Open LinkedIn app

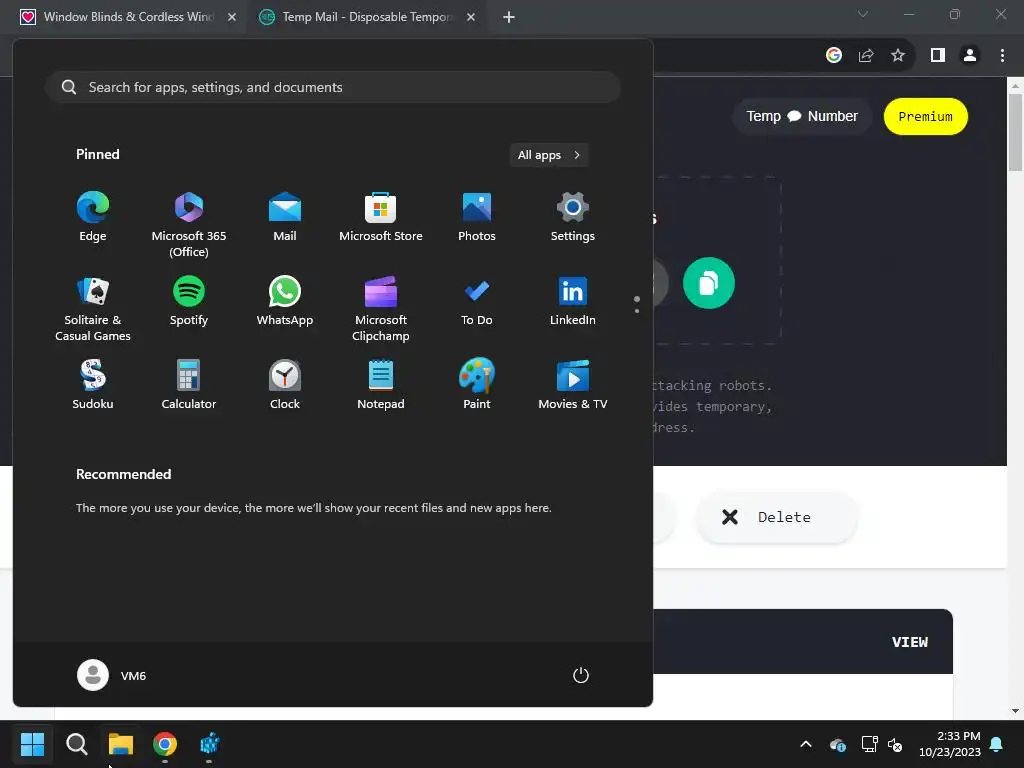tap(573, 302)
